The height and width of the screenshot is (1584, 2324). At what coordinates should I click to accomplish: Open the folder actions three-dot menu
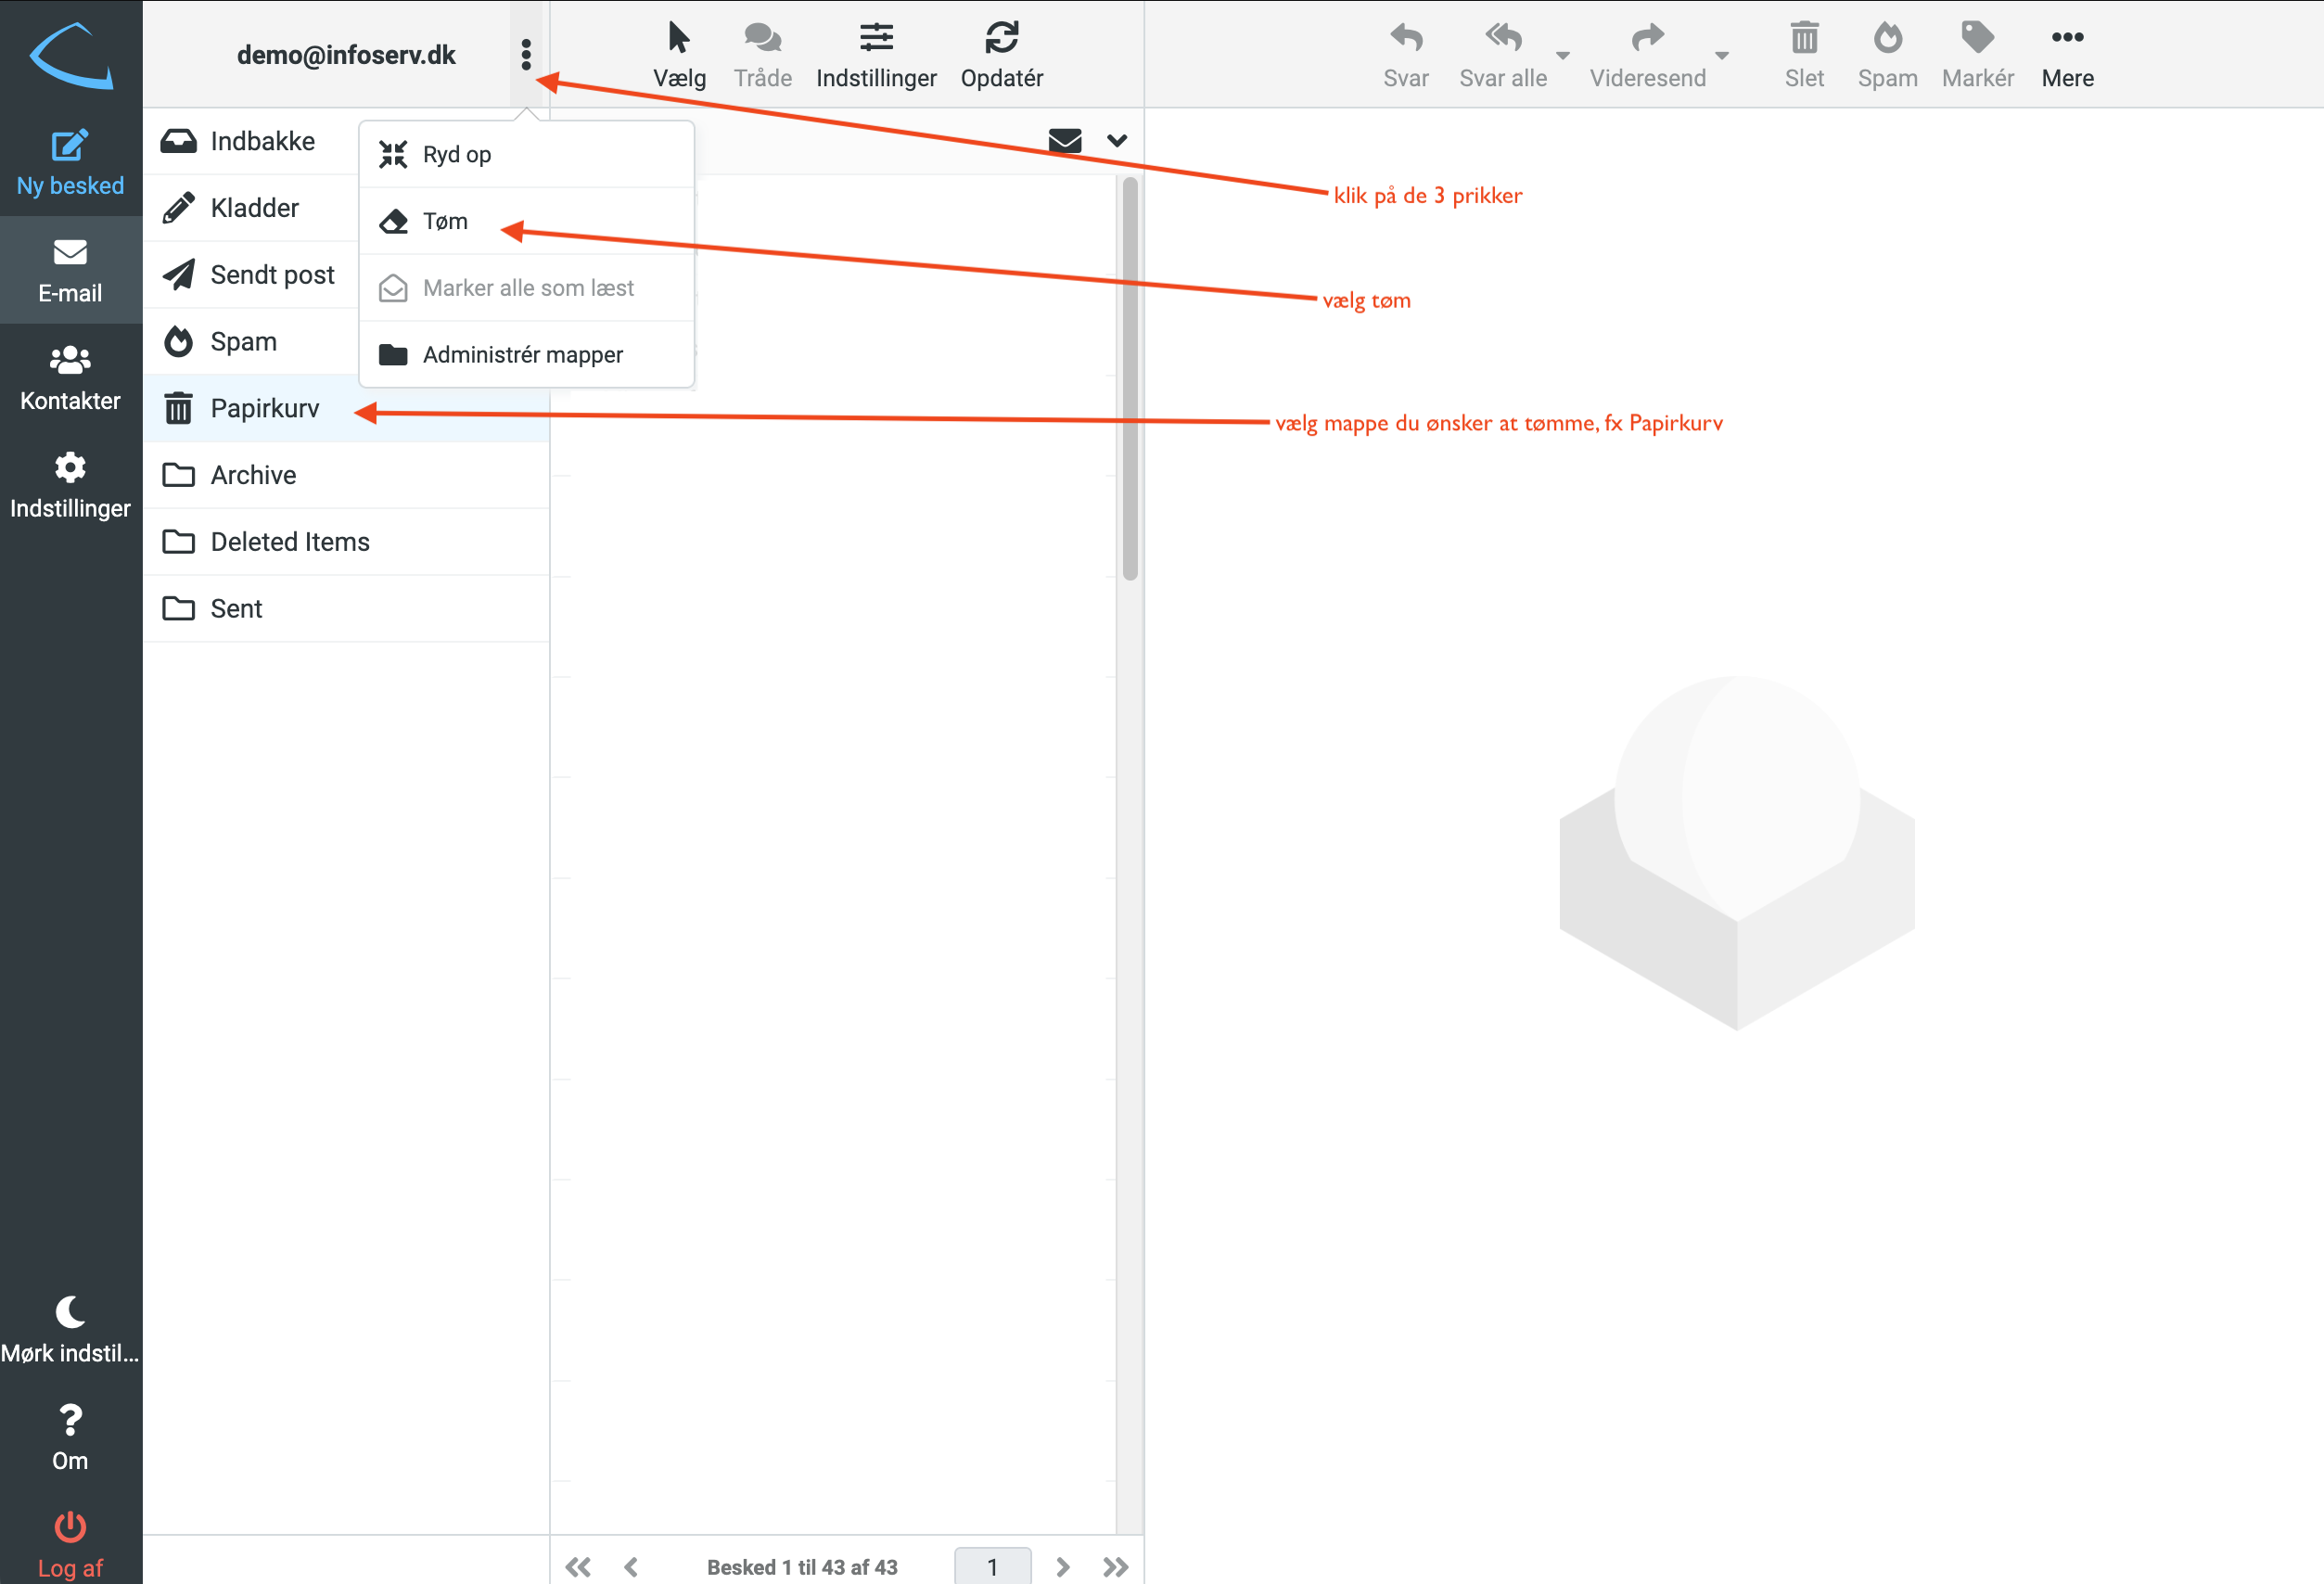pos(526,55)
